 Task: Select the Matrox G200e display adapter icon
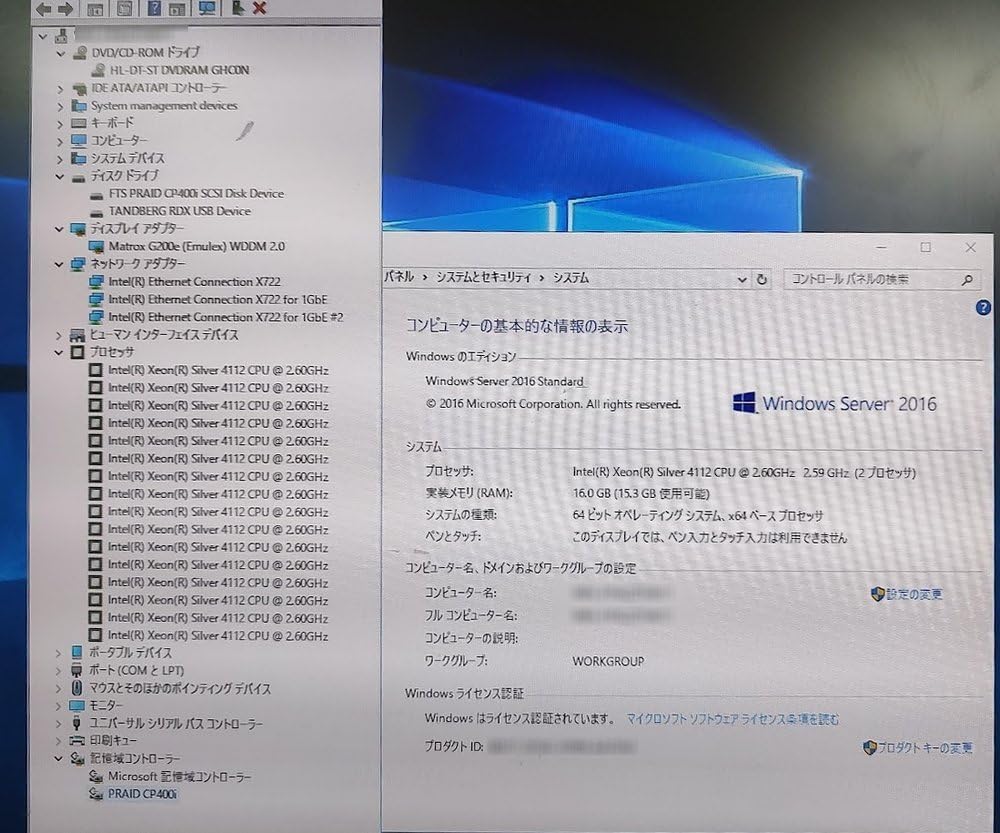pos(96,246)
